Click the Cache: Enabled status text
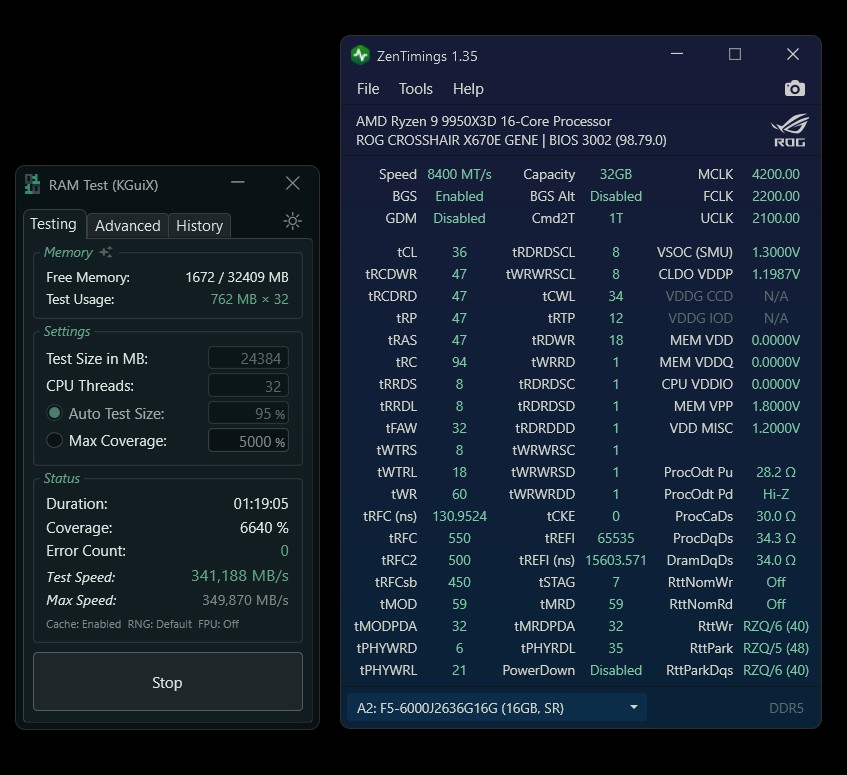 pos(83,624)
